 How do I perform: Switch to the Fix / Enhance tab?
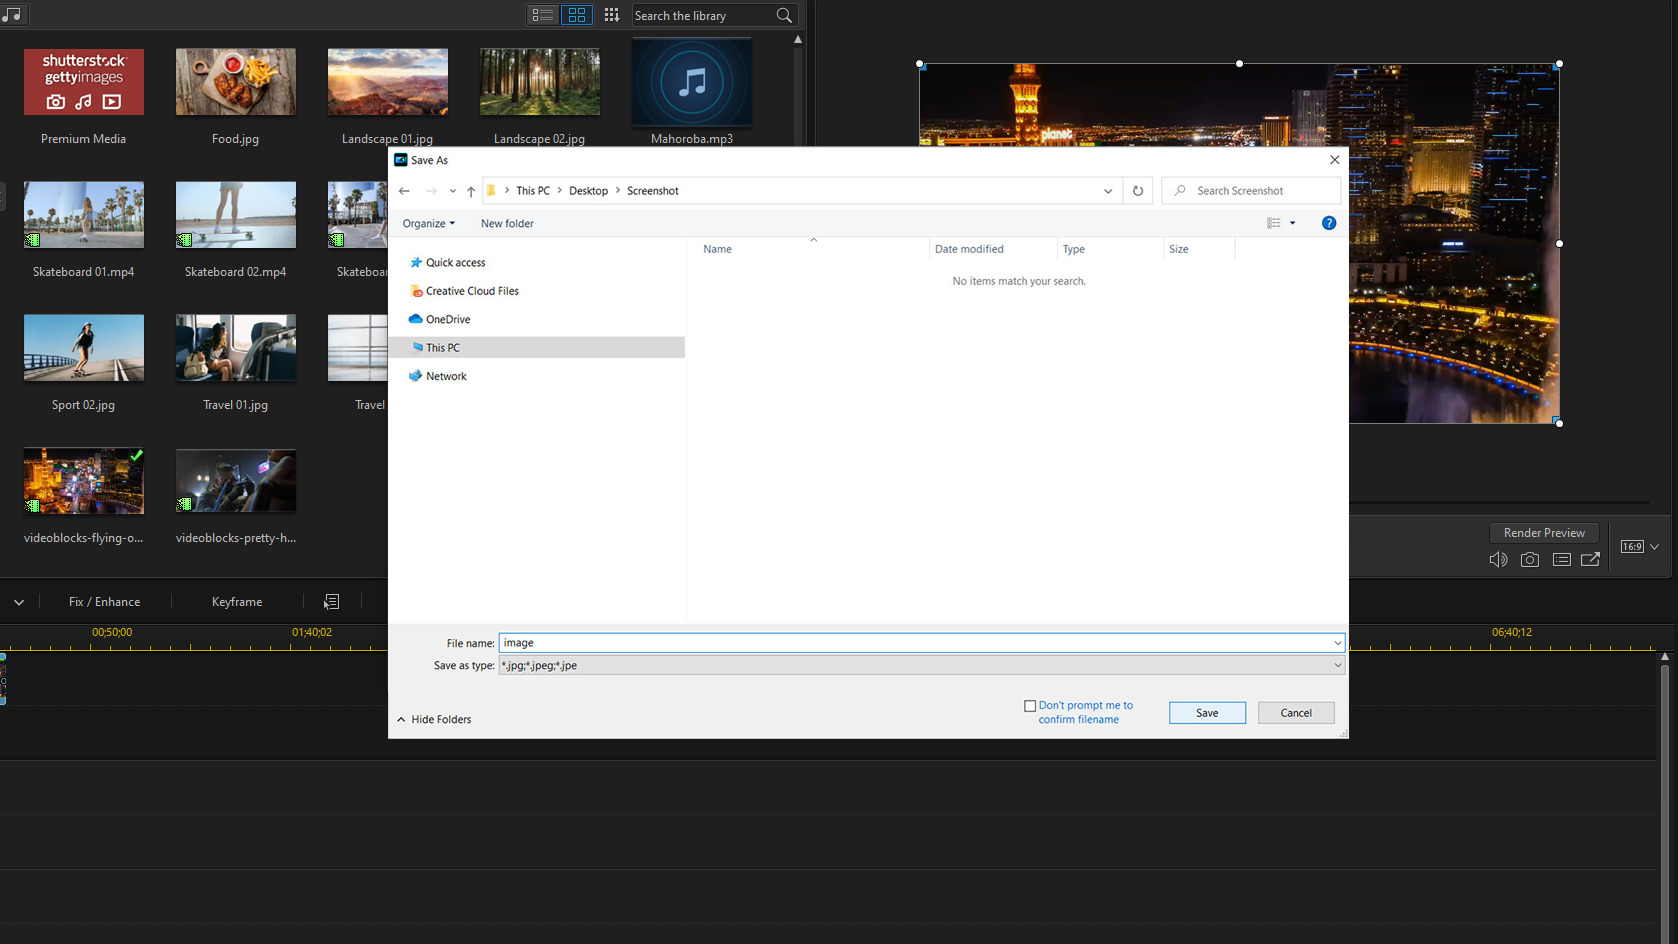coord(104,601)
